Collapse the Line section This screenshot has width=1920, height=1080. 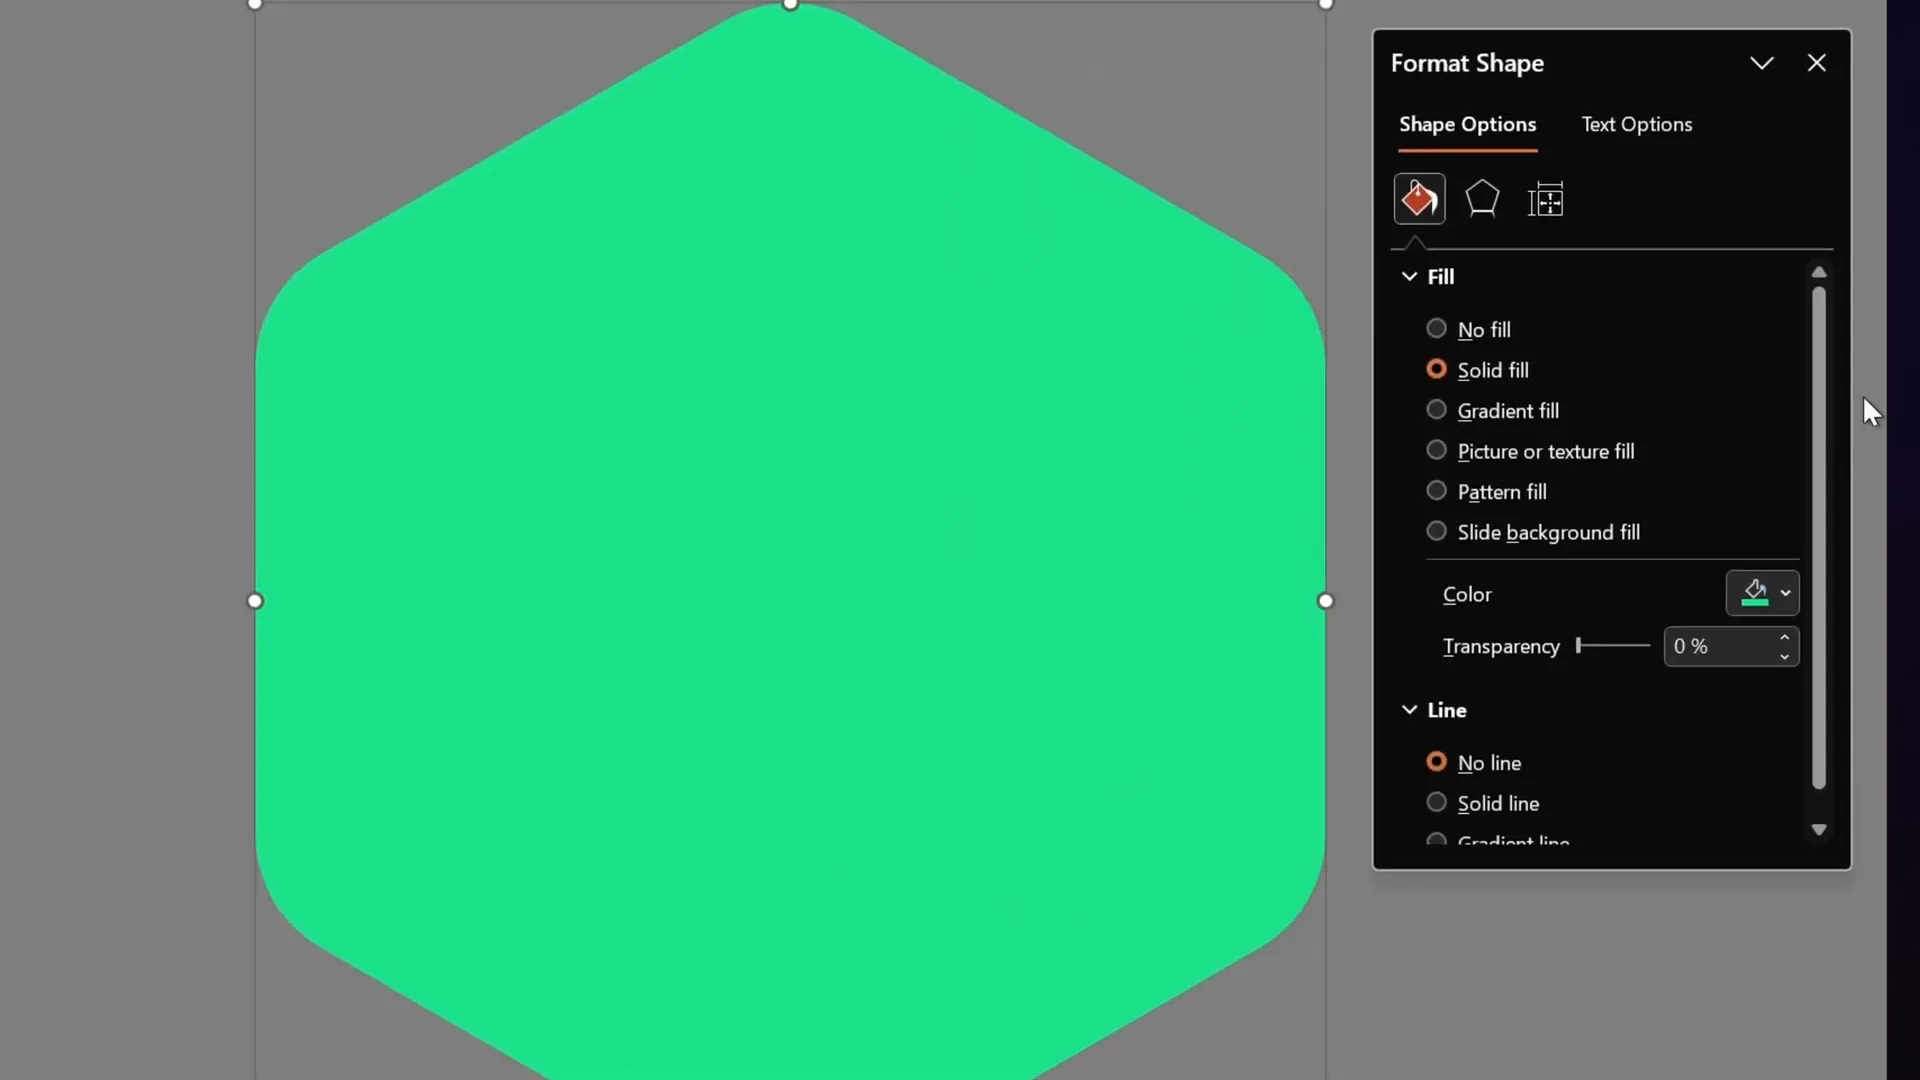pos(1409,710)
